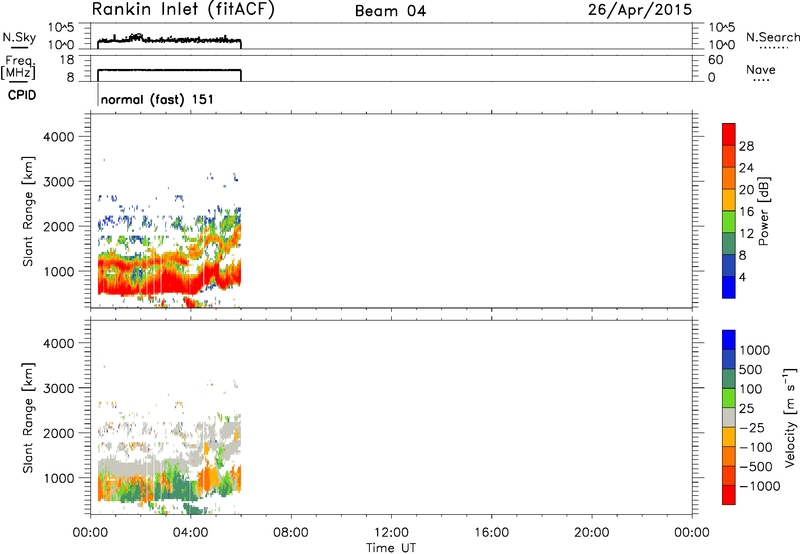Click the date "26/Apr/2015"
This screenshot has height=554, width=800.
pyautogui.click(x=640, y=10)
